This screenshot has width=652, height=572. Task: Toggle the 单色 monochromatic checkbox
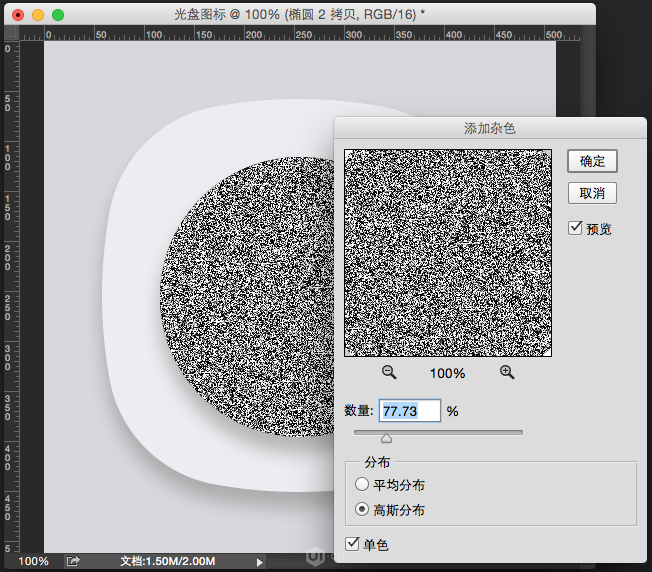click(352, 544)
